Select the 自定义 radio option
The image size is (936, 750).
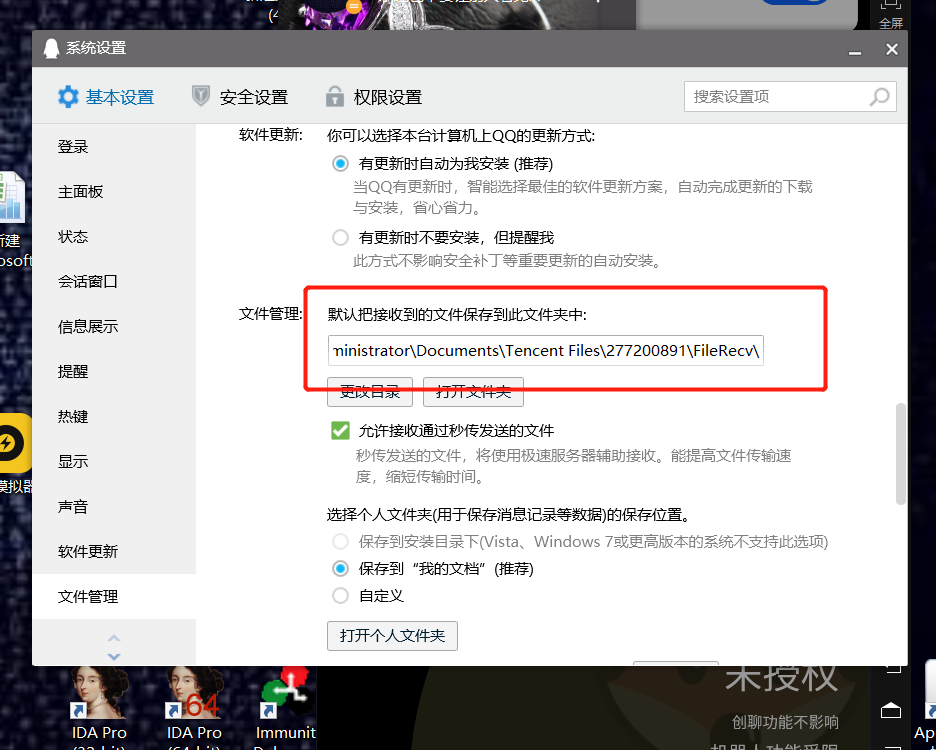coord(340,595)
